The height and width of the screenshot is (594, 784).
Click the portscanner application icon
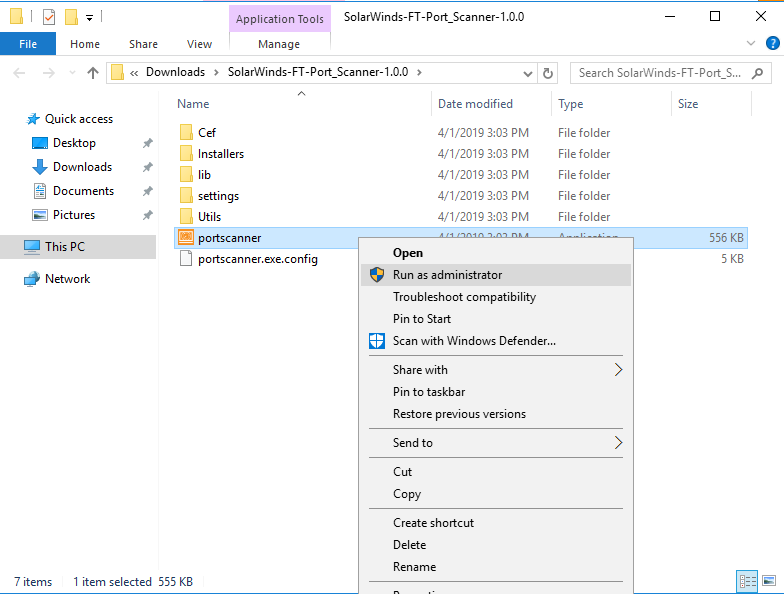[186, 238]
